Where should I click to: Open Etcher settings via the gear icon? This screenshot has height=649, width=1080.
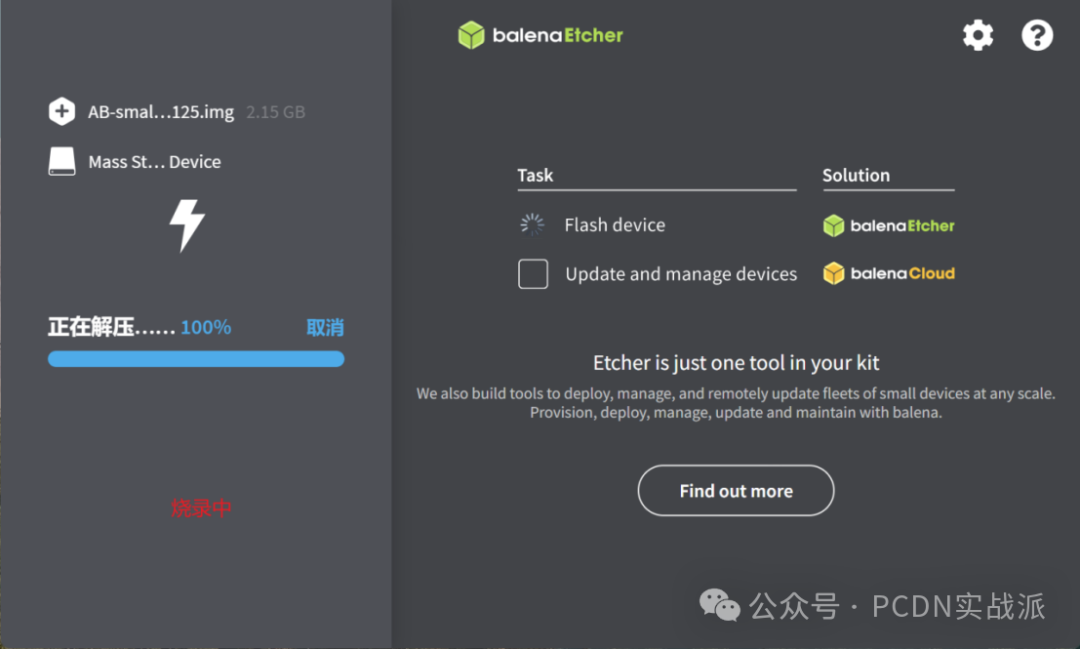tap(977, 35)
